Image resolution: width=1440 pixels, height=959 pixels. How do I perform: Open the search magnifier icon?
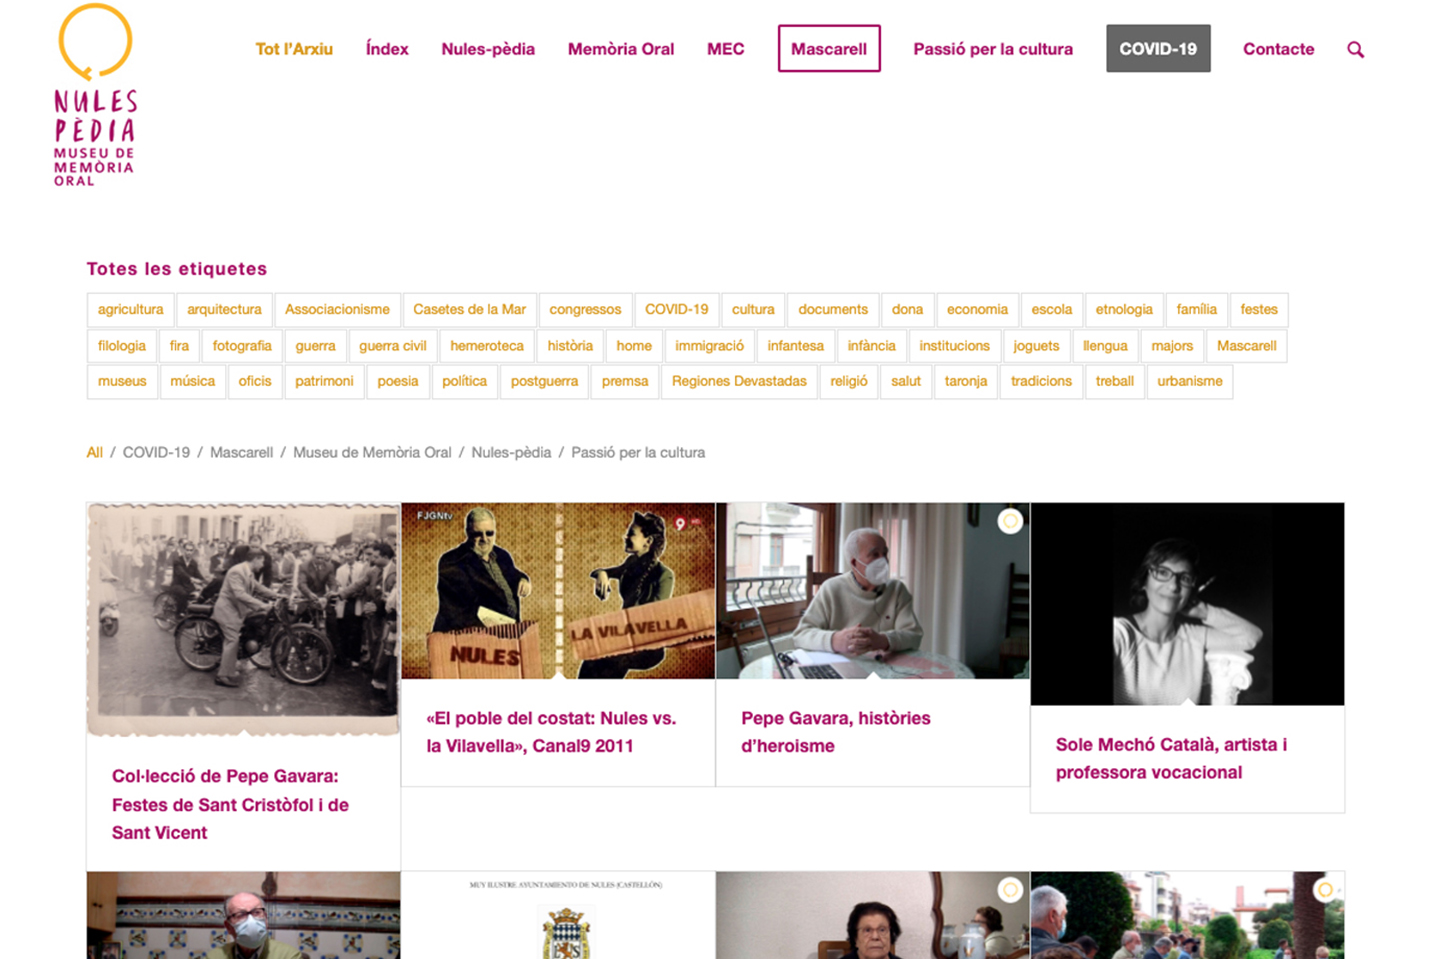(1355, 49)
